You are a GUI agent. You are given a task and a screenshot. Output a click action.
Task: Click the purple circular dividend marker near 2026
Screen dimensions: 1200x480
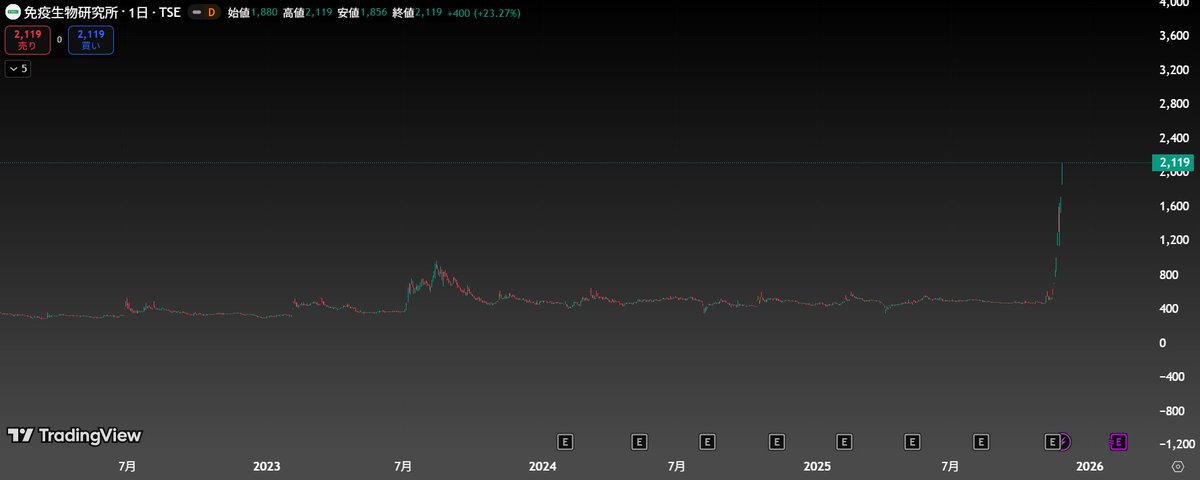(1064, 440)
